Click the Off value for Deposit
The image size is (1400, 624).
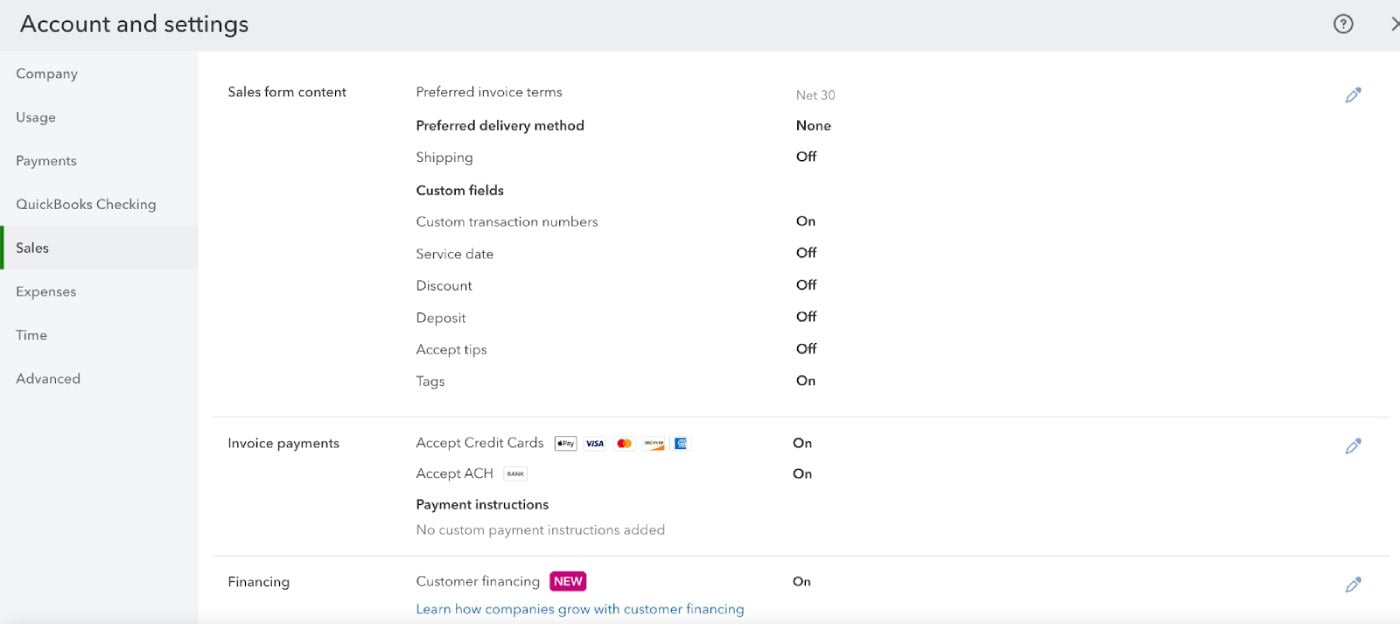coord(806,317)
